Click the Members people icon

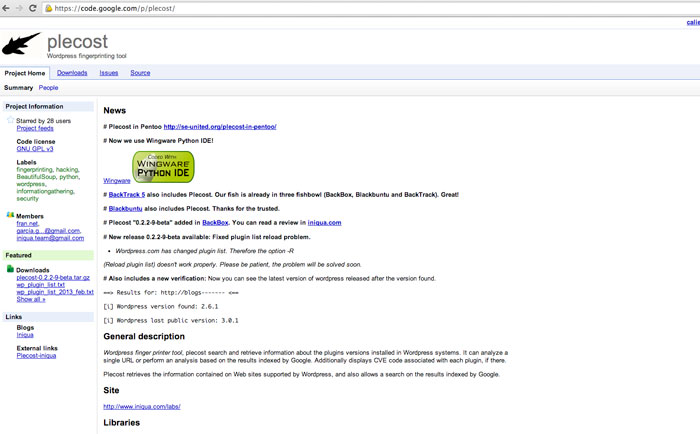11,215
